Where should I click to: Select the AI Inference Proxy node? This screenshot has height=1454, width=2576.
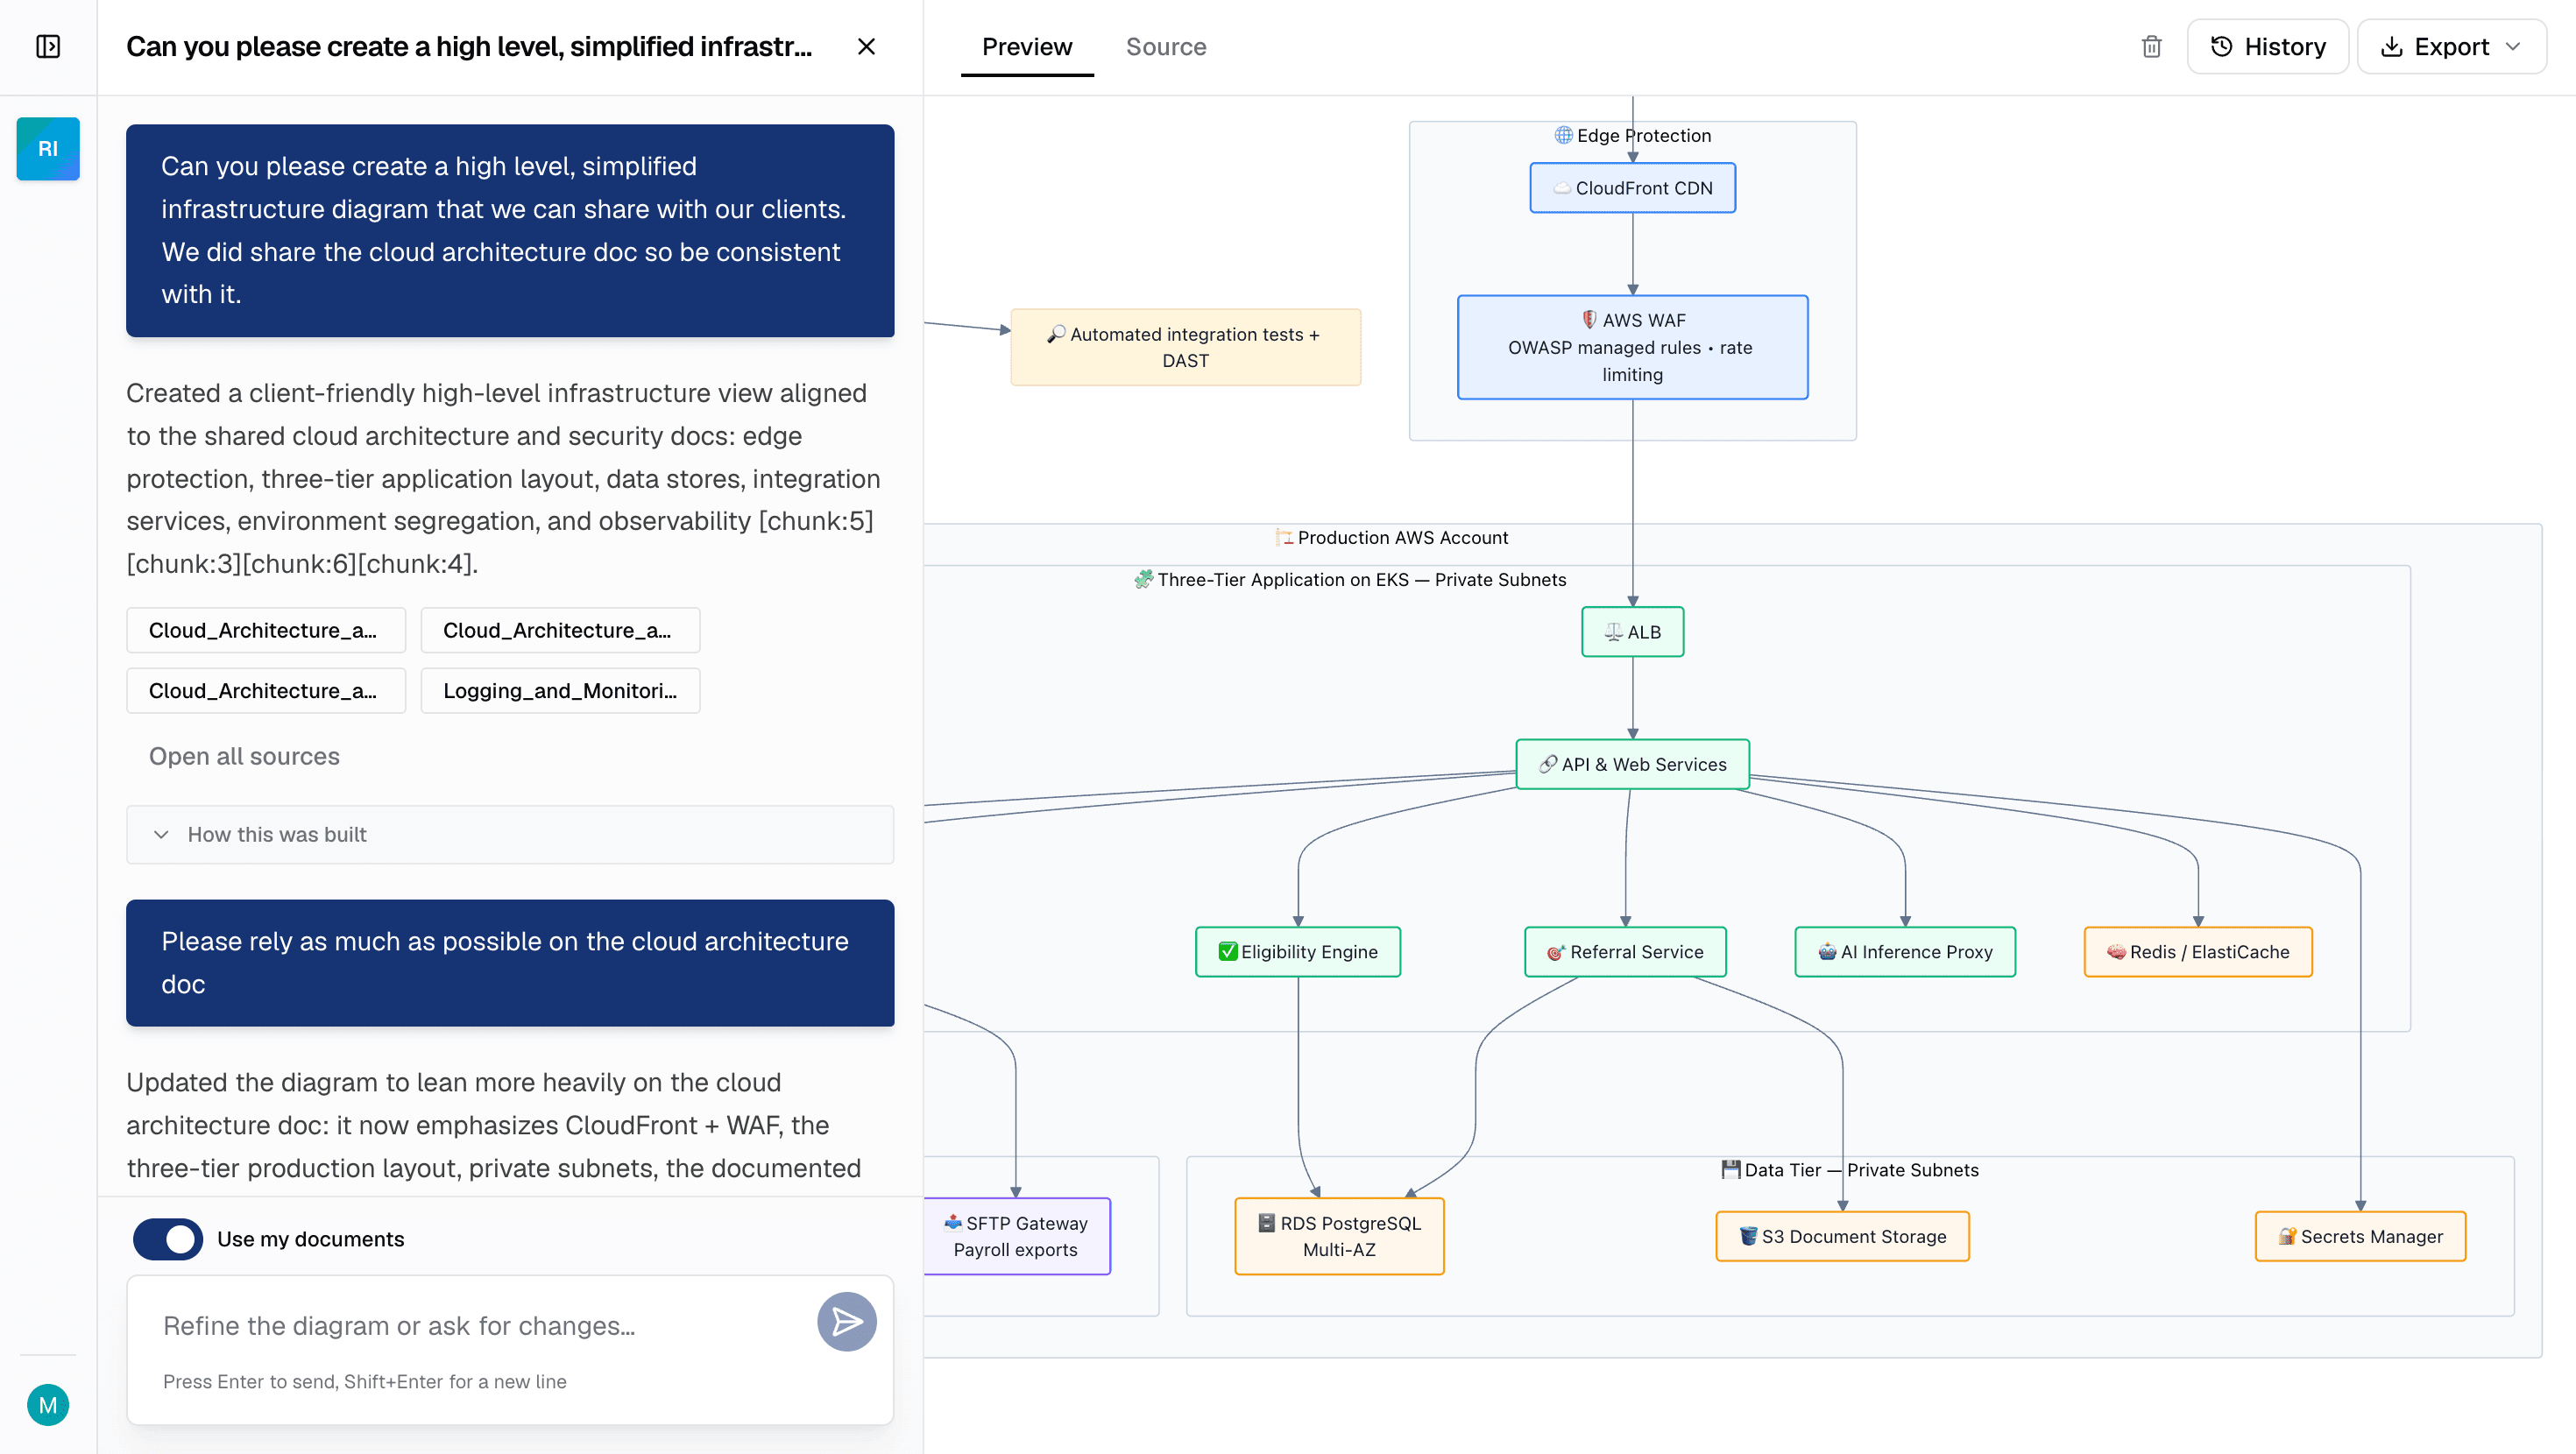click(1905, 952)
